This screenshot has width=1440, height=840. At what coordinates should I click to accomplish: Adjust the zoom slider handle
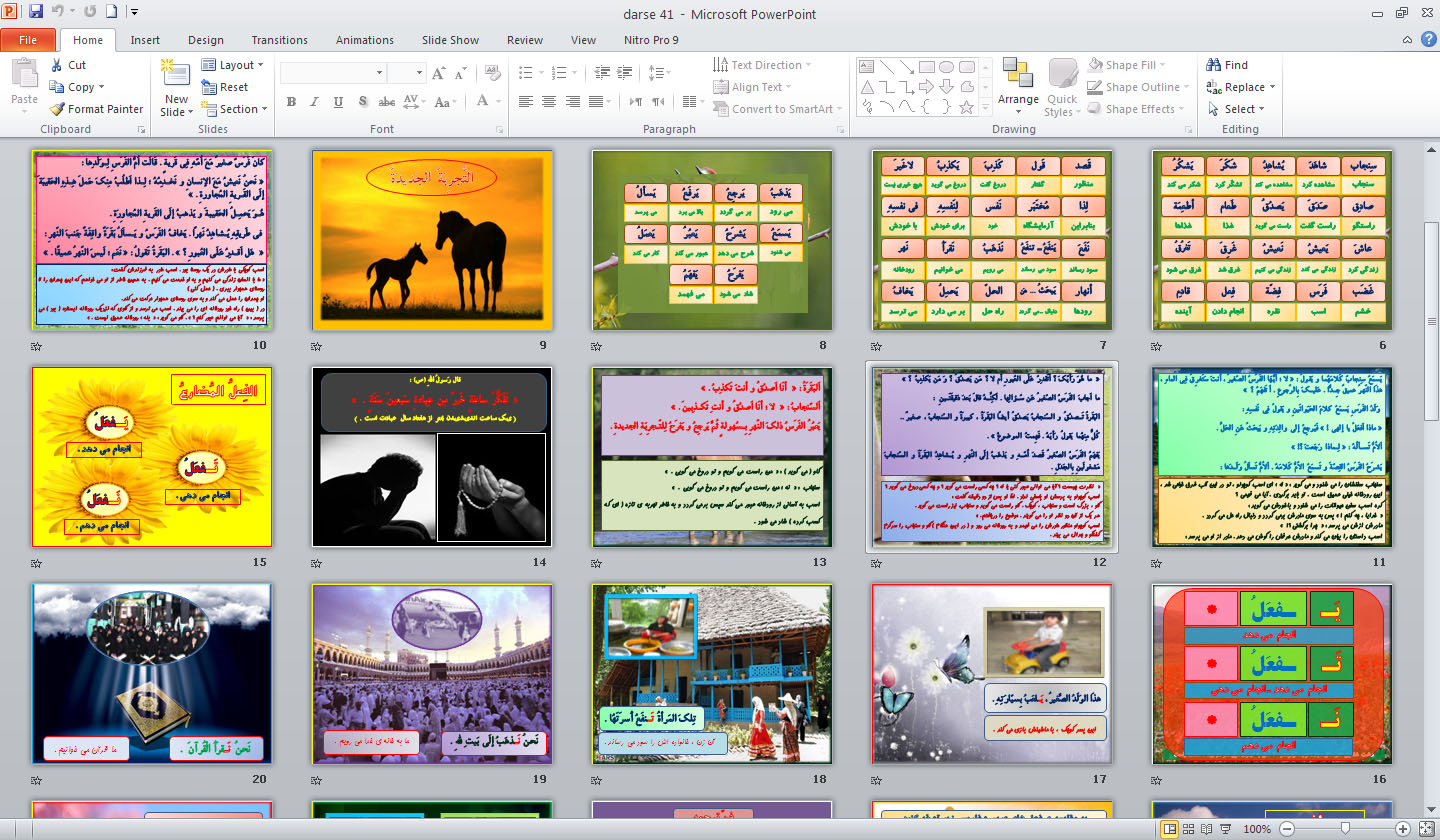coord(1344,829)
